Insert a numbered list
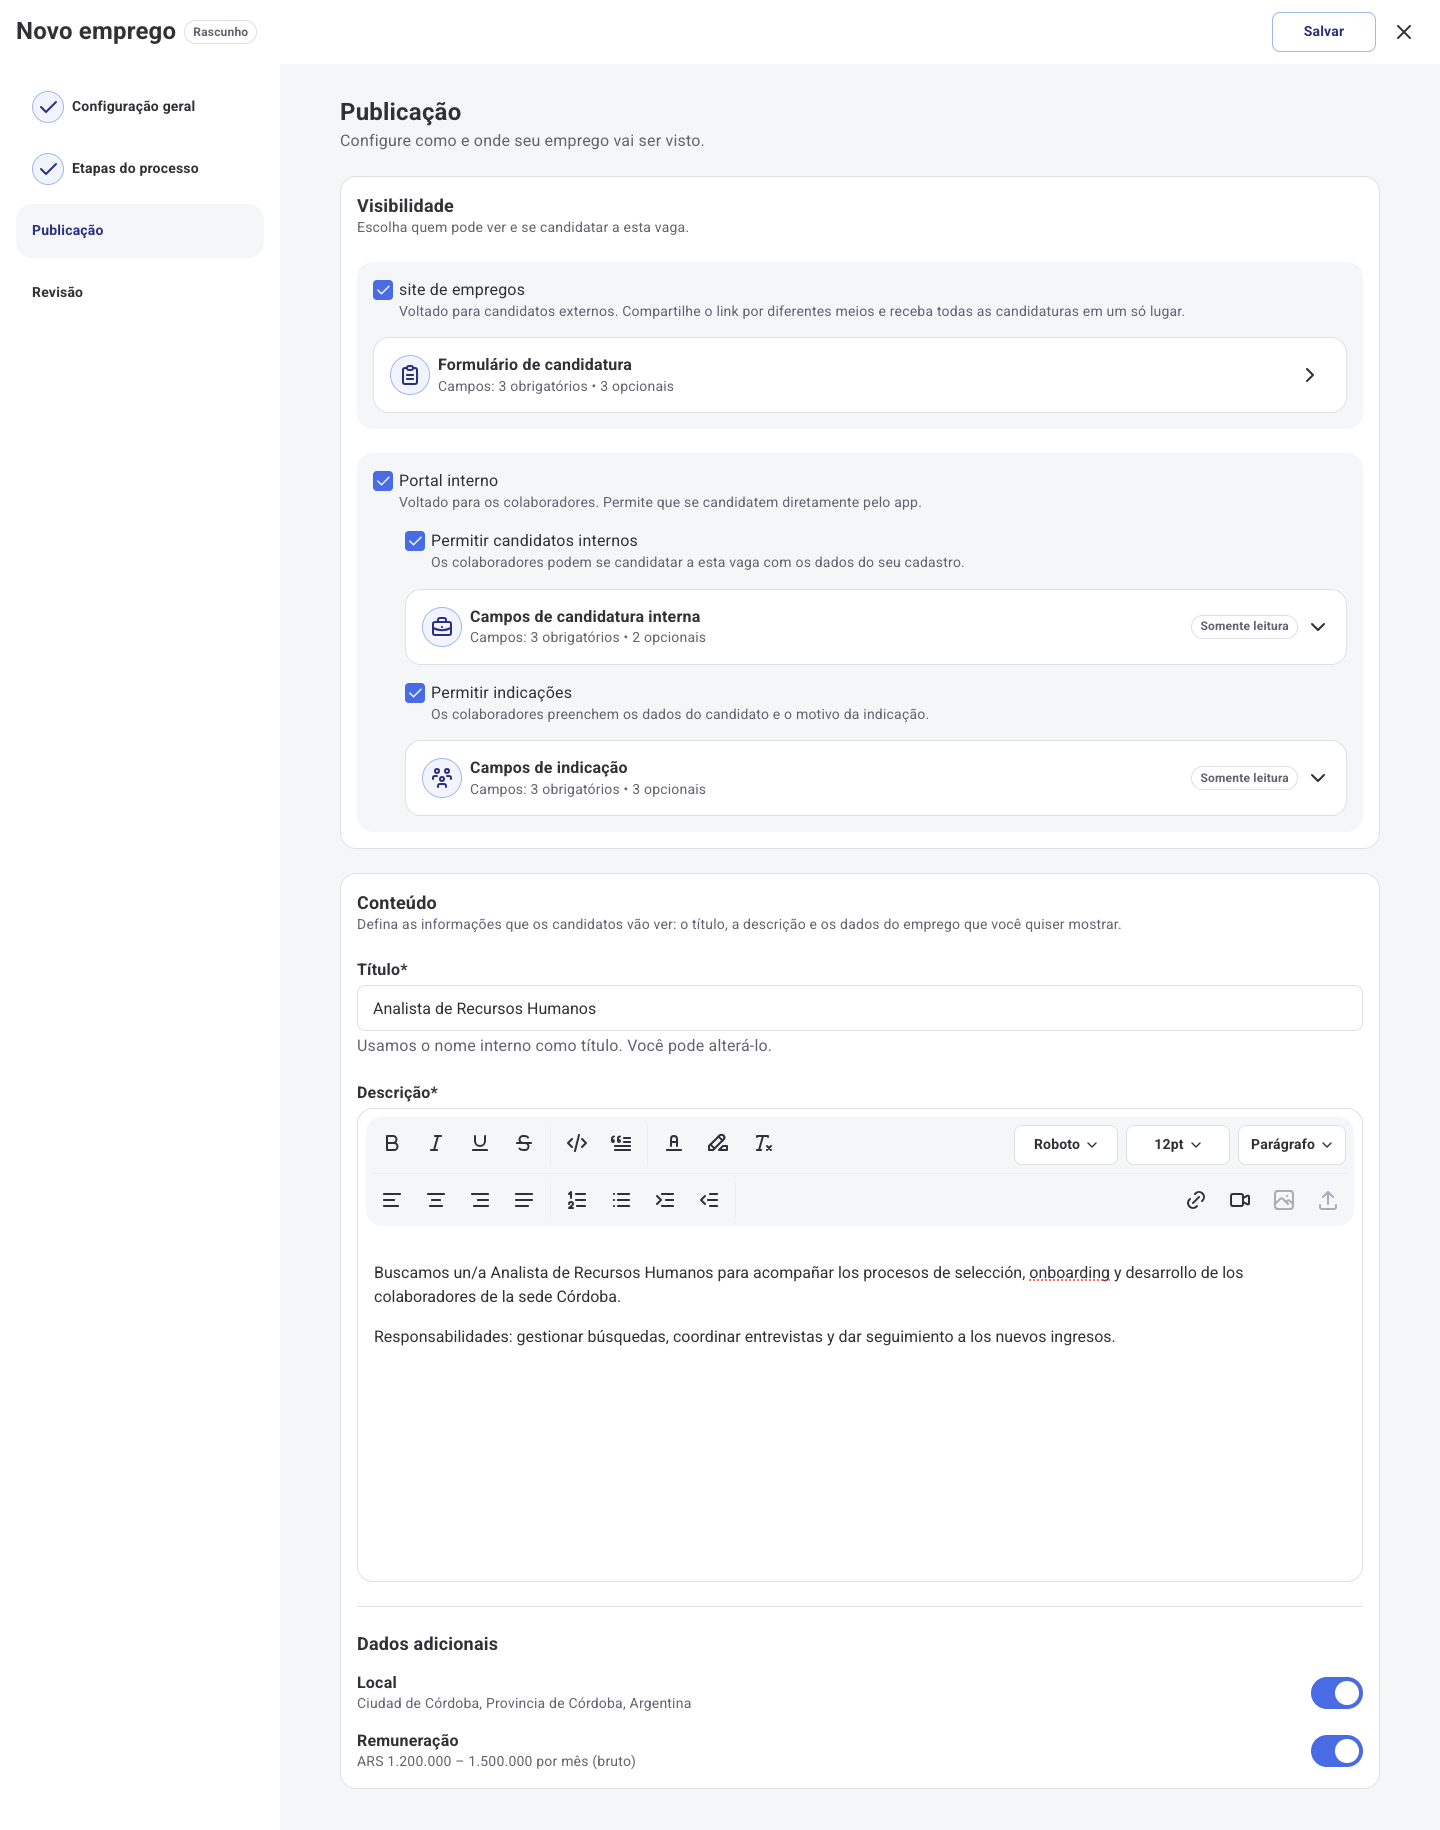1440x1830 pixels. tap(577, 1200)
